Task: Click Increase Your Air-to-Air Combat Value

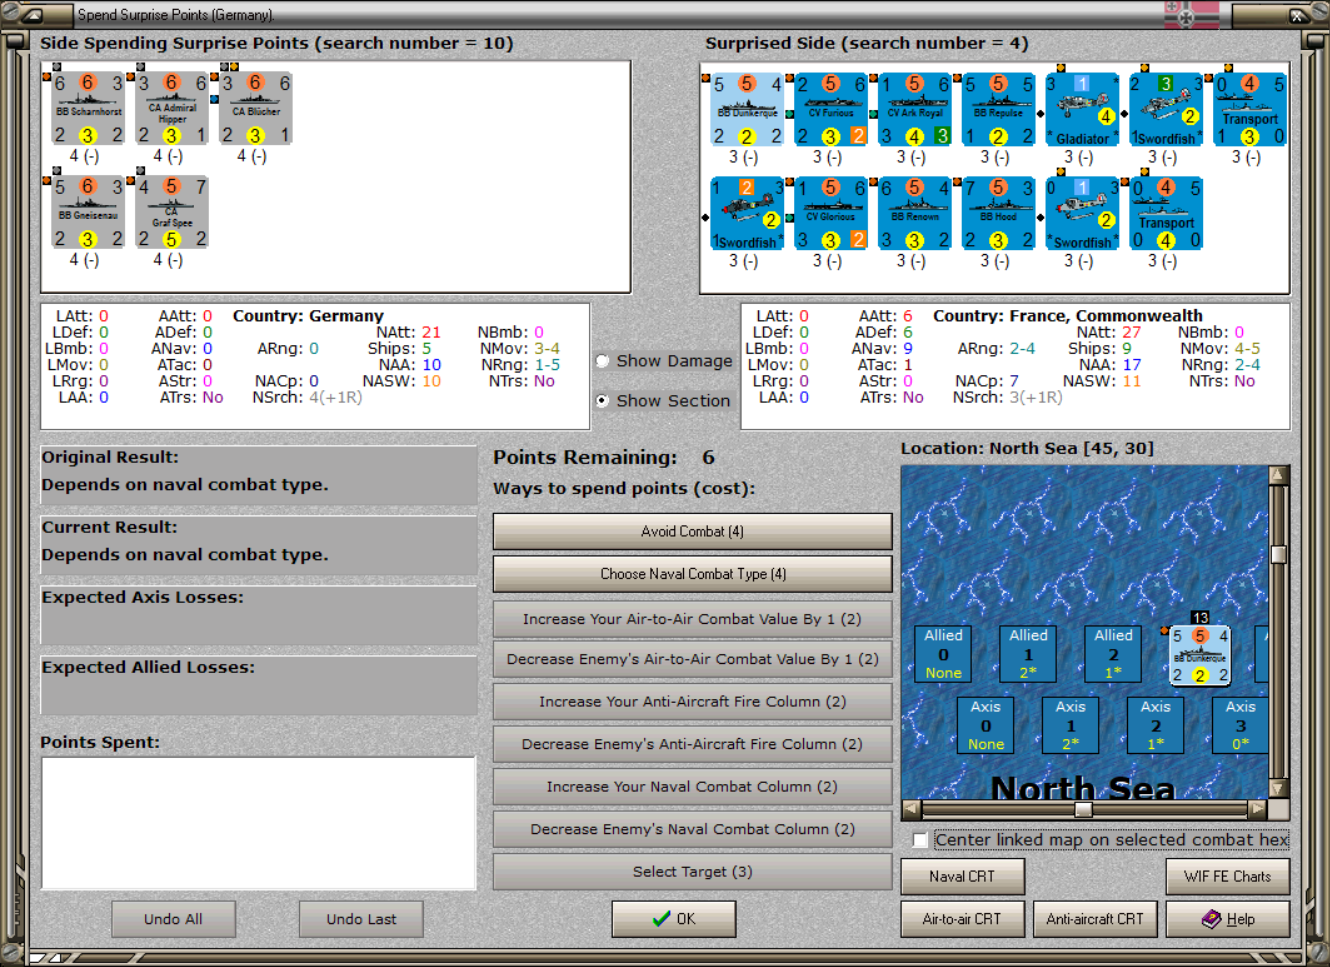Action: 692,619
